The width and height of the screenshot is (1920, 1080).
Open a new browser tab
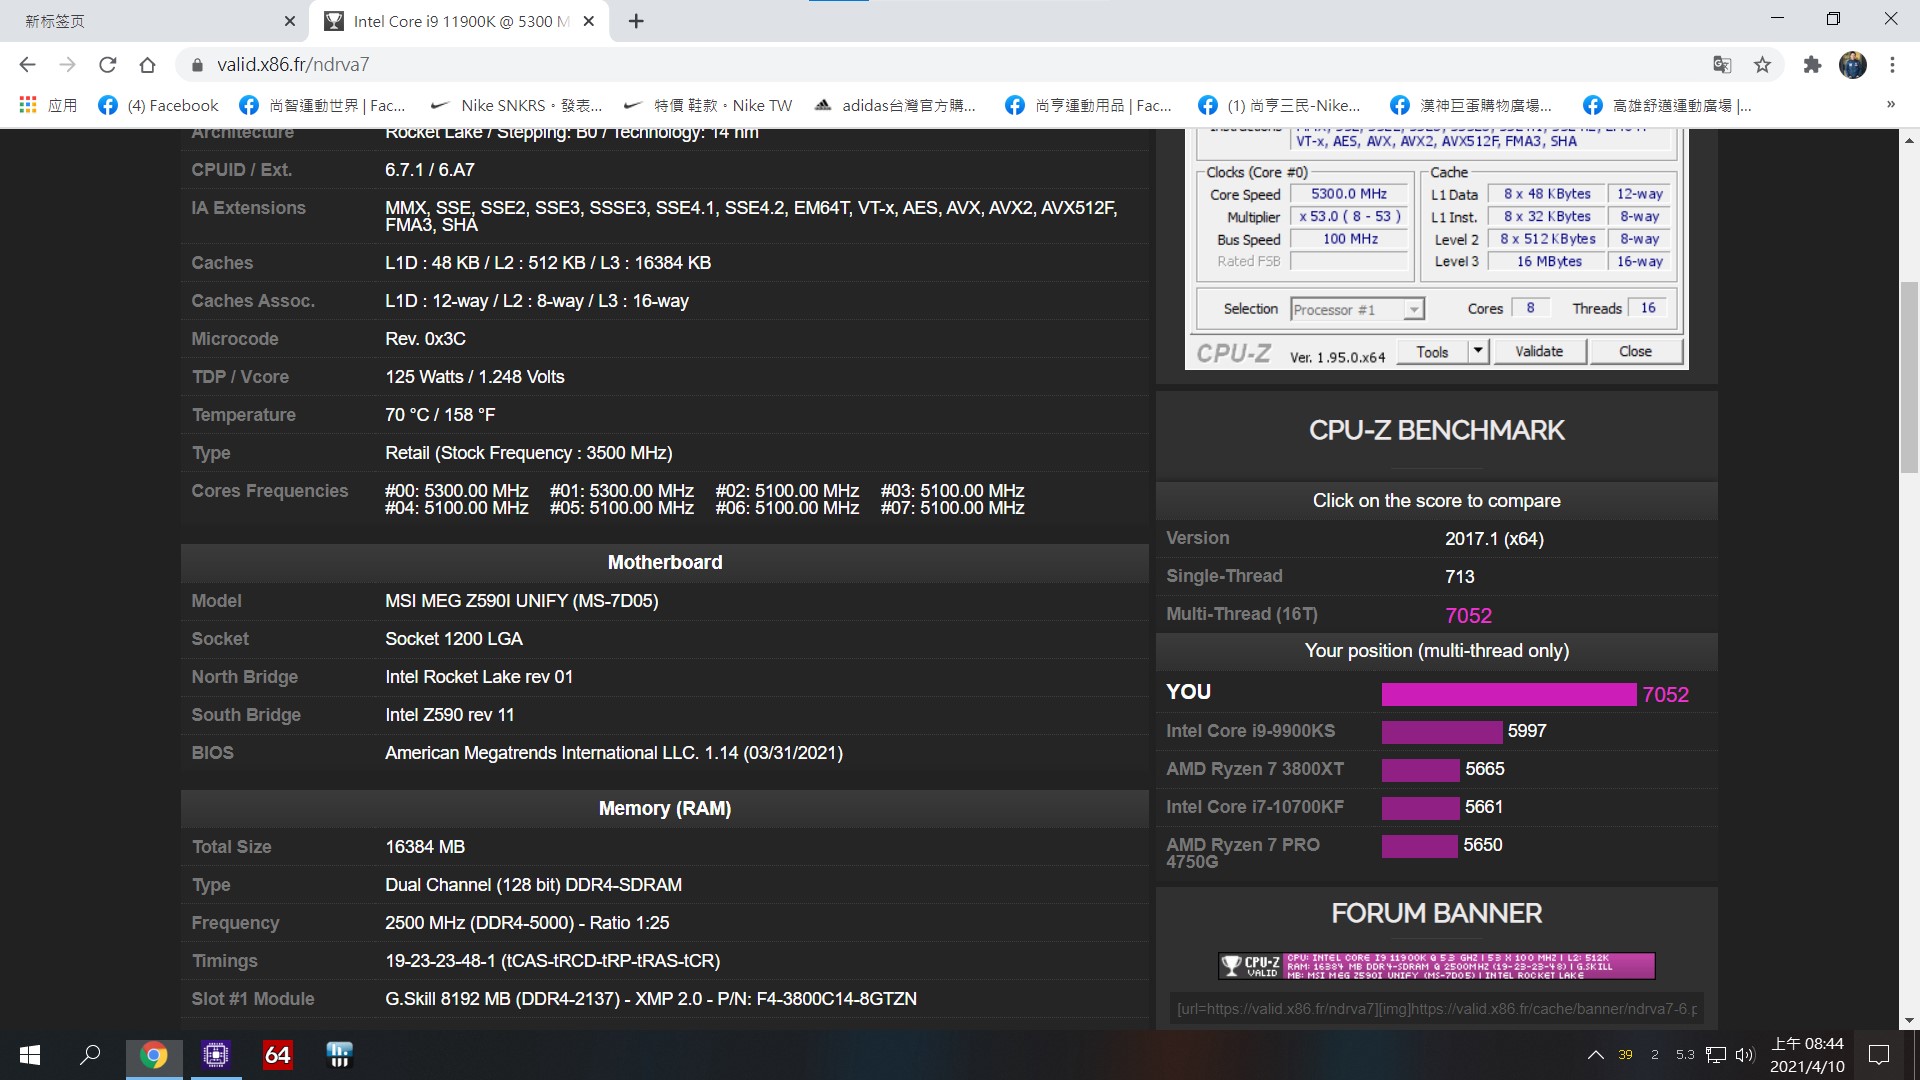(636, 21)
